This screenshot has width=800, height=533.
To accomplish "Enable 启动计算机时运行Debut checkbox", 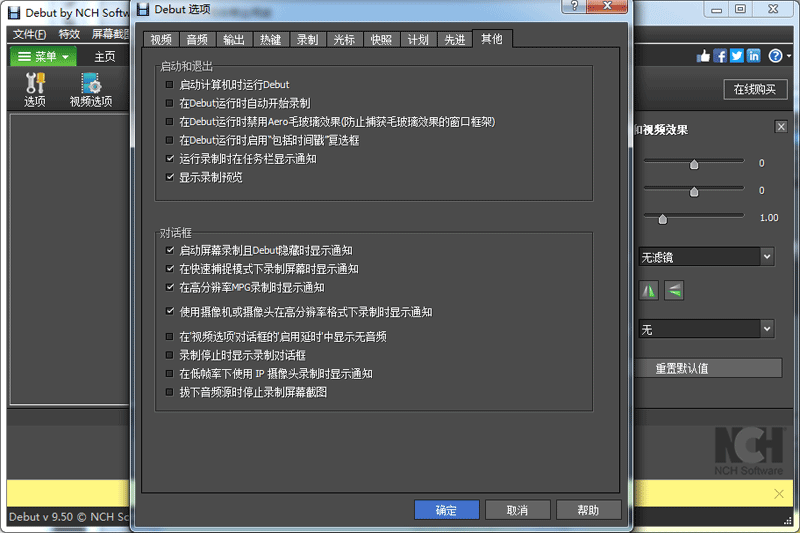I will [170, 85].
